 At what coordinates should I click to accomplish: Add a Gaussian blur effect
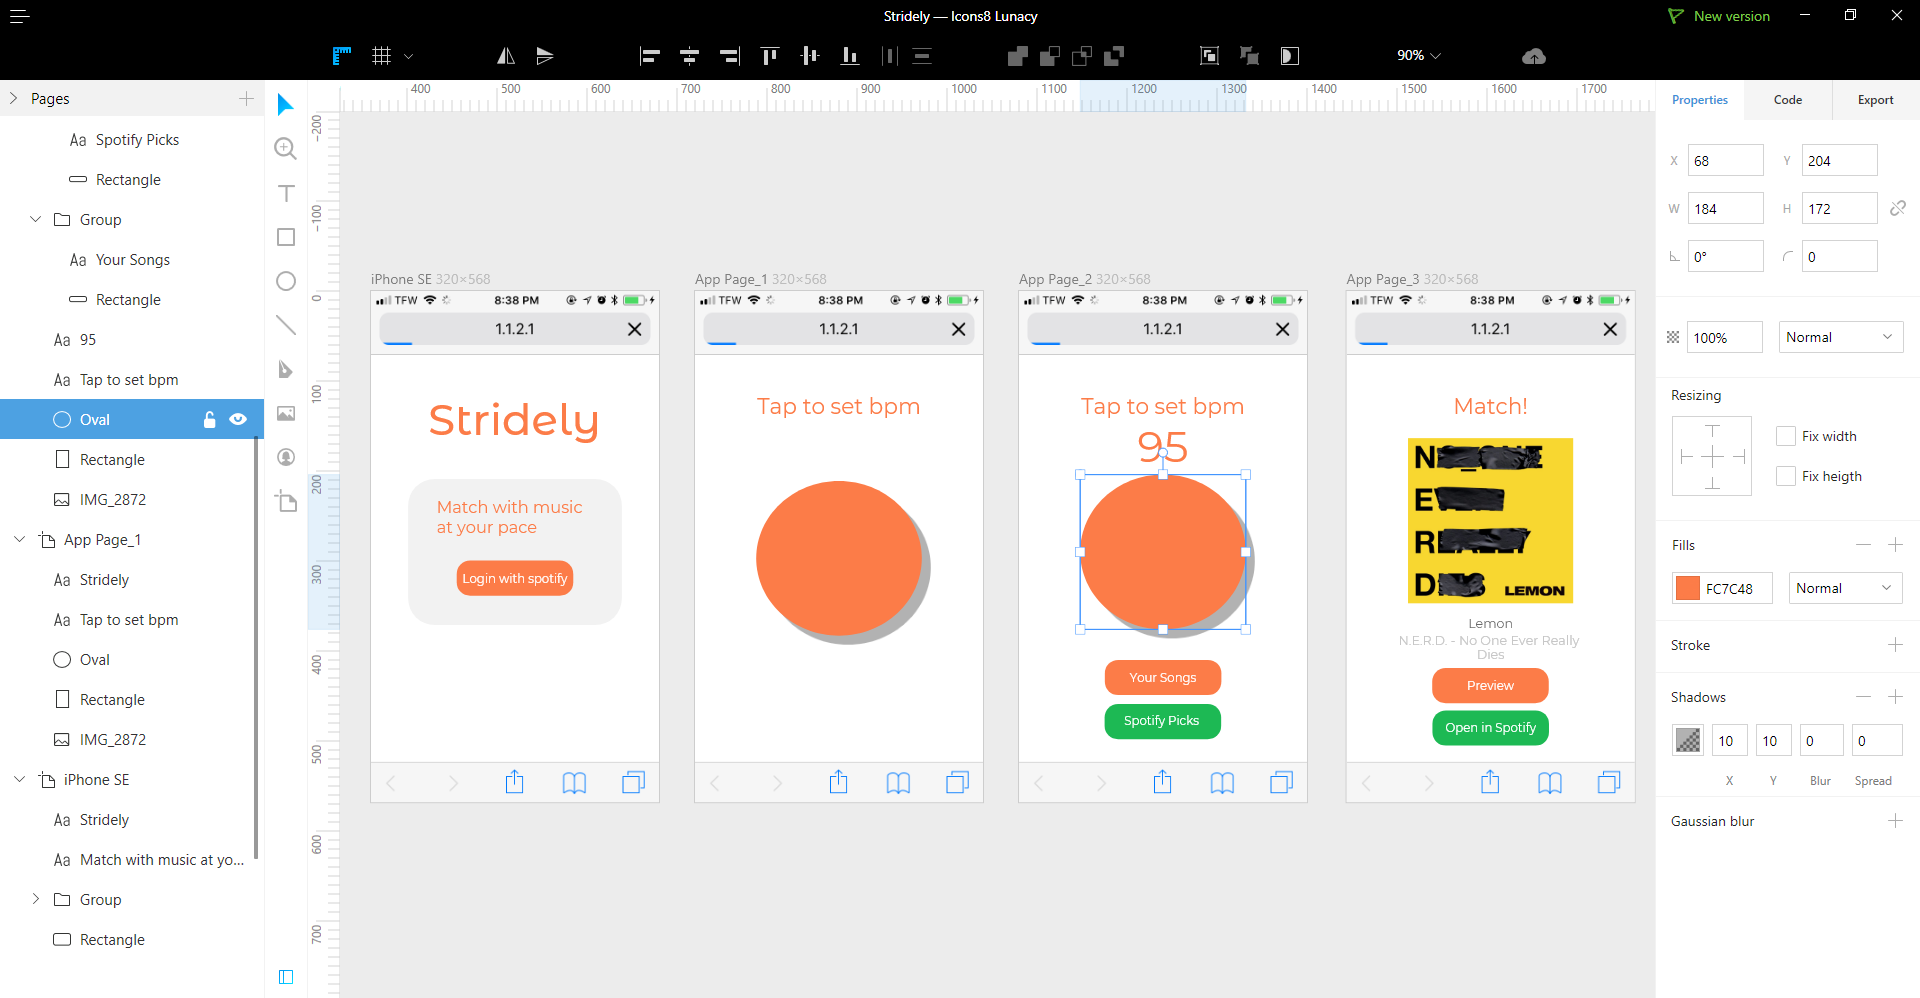click(x=1895, y=821)
